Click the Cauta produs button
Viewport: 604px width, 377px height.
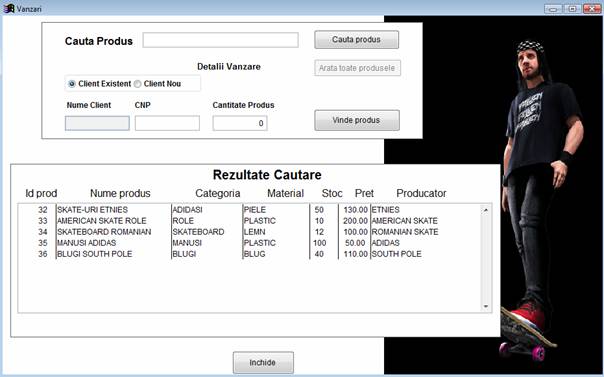coord(356,40)
